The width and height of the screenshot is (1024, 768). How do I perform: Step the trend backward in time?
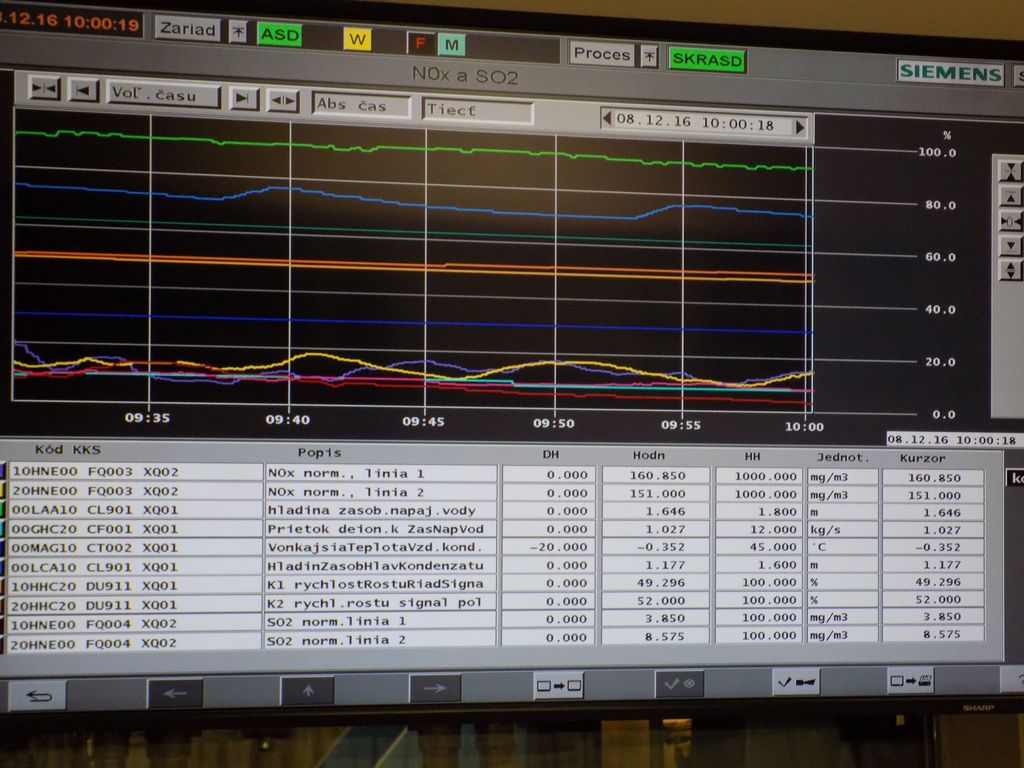click(x=83, y=91)
